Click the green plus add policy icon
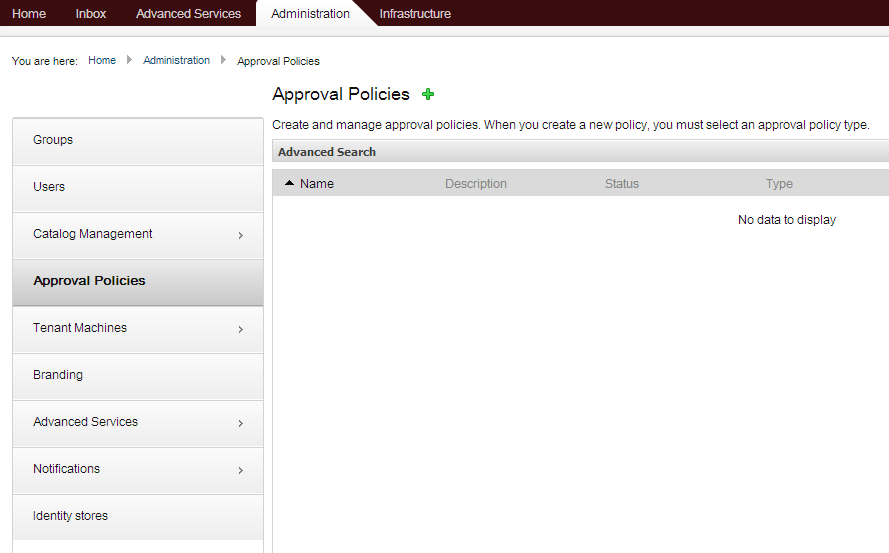The width and height of the screenshot is (889, 553). coord(428,94)
